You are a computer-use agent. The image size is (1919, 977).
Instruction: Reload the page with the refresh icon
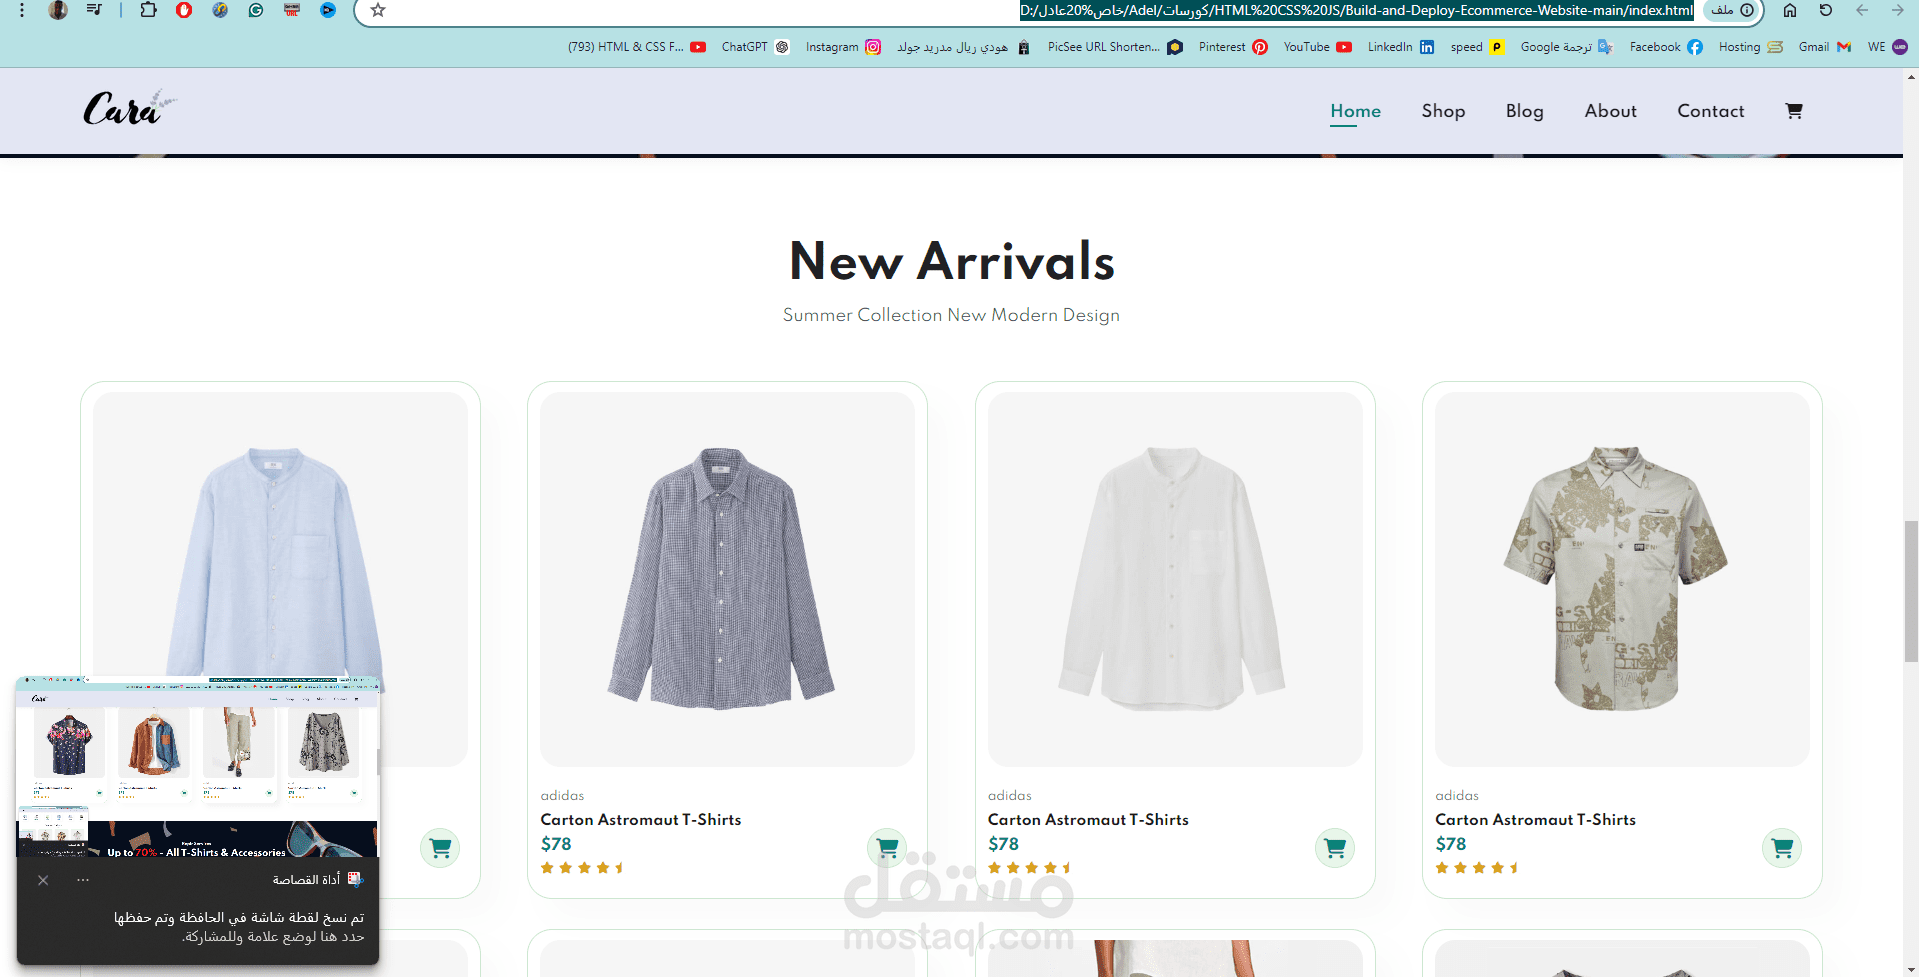point(1826,10)
